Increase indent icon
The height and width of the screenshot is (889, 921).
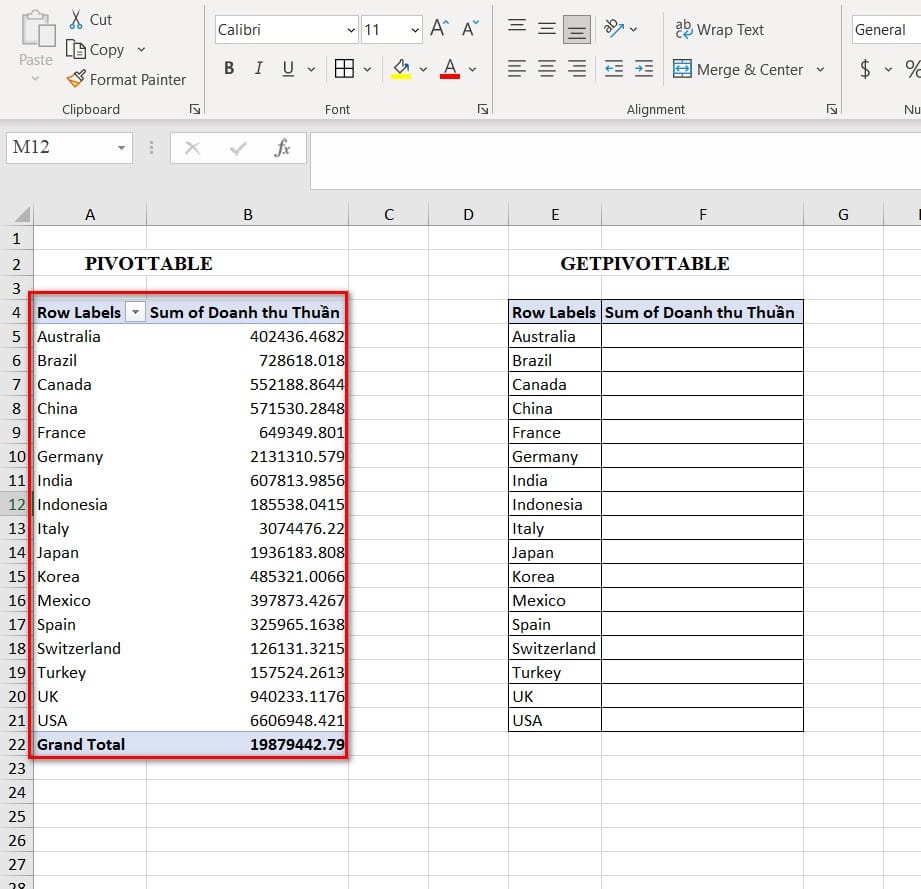644,69
